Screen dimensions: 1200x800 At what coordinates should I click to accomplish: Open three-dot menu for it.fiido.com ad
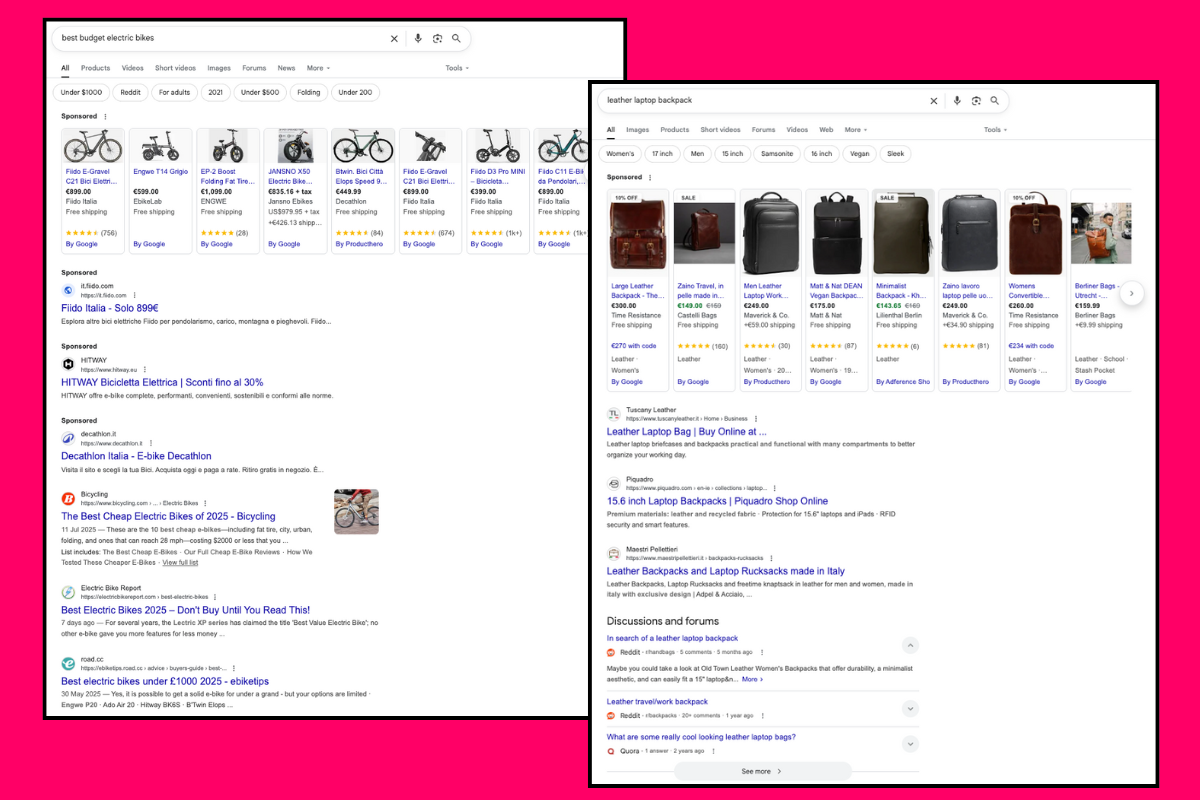[136, 296]
